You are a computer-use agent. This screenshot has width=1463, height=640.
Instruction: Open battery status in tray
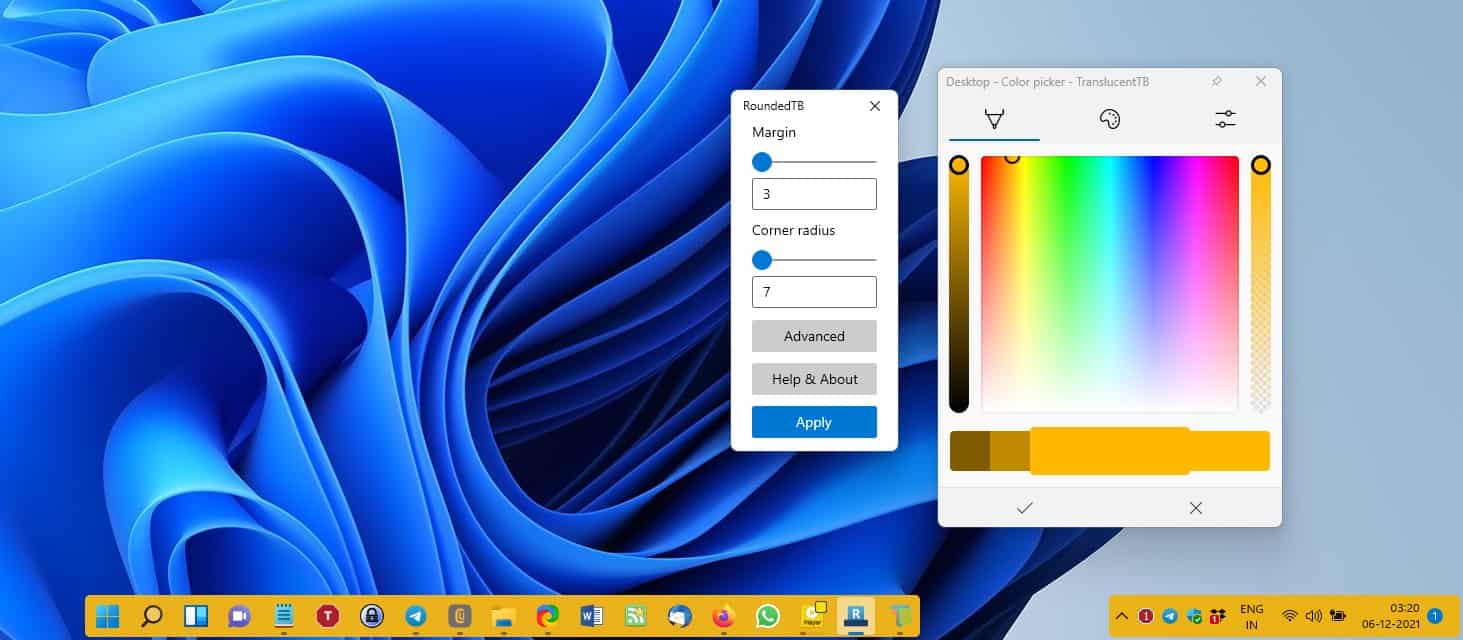tap(1338, 616)
